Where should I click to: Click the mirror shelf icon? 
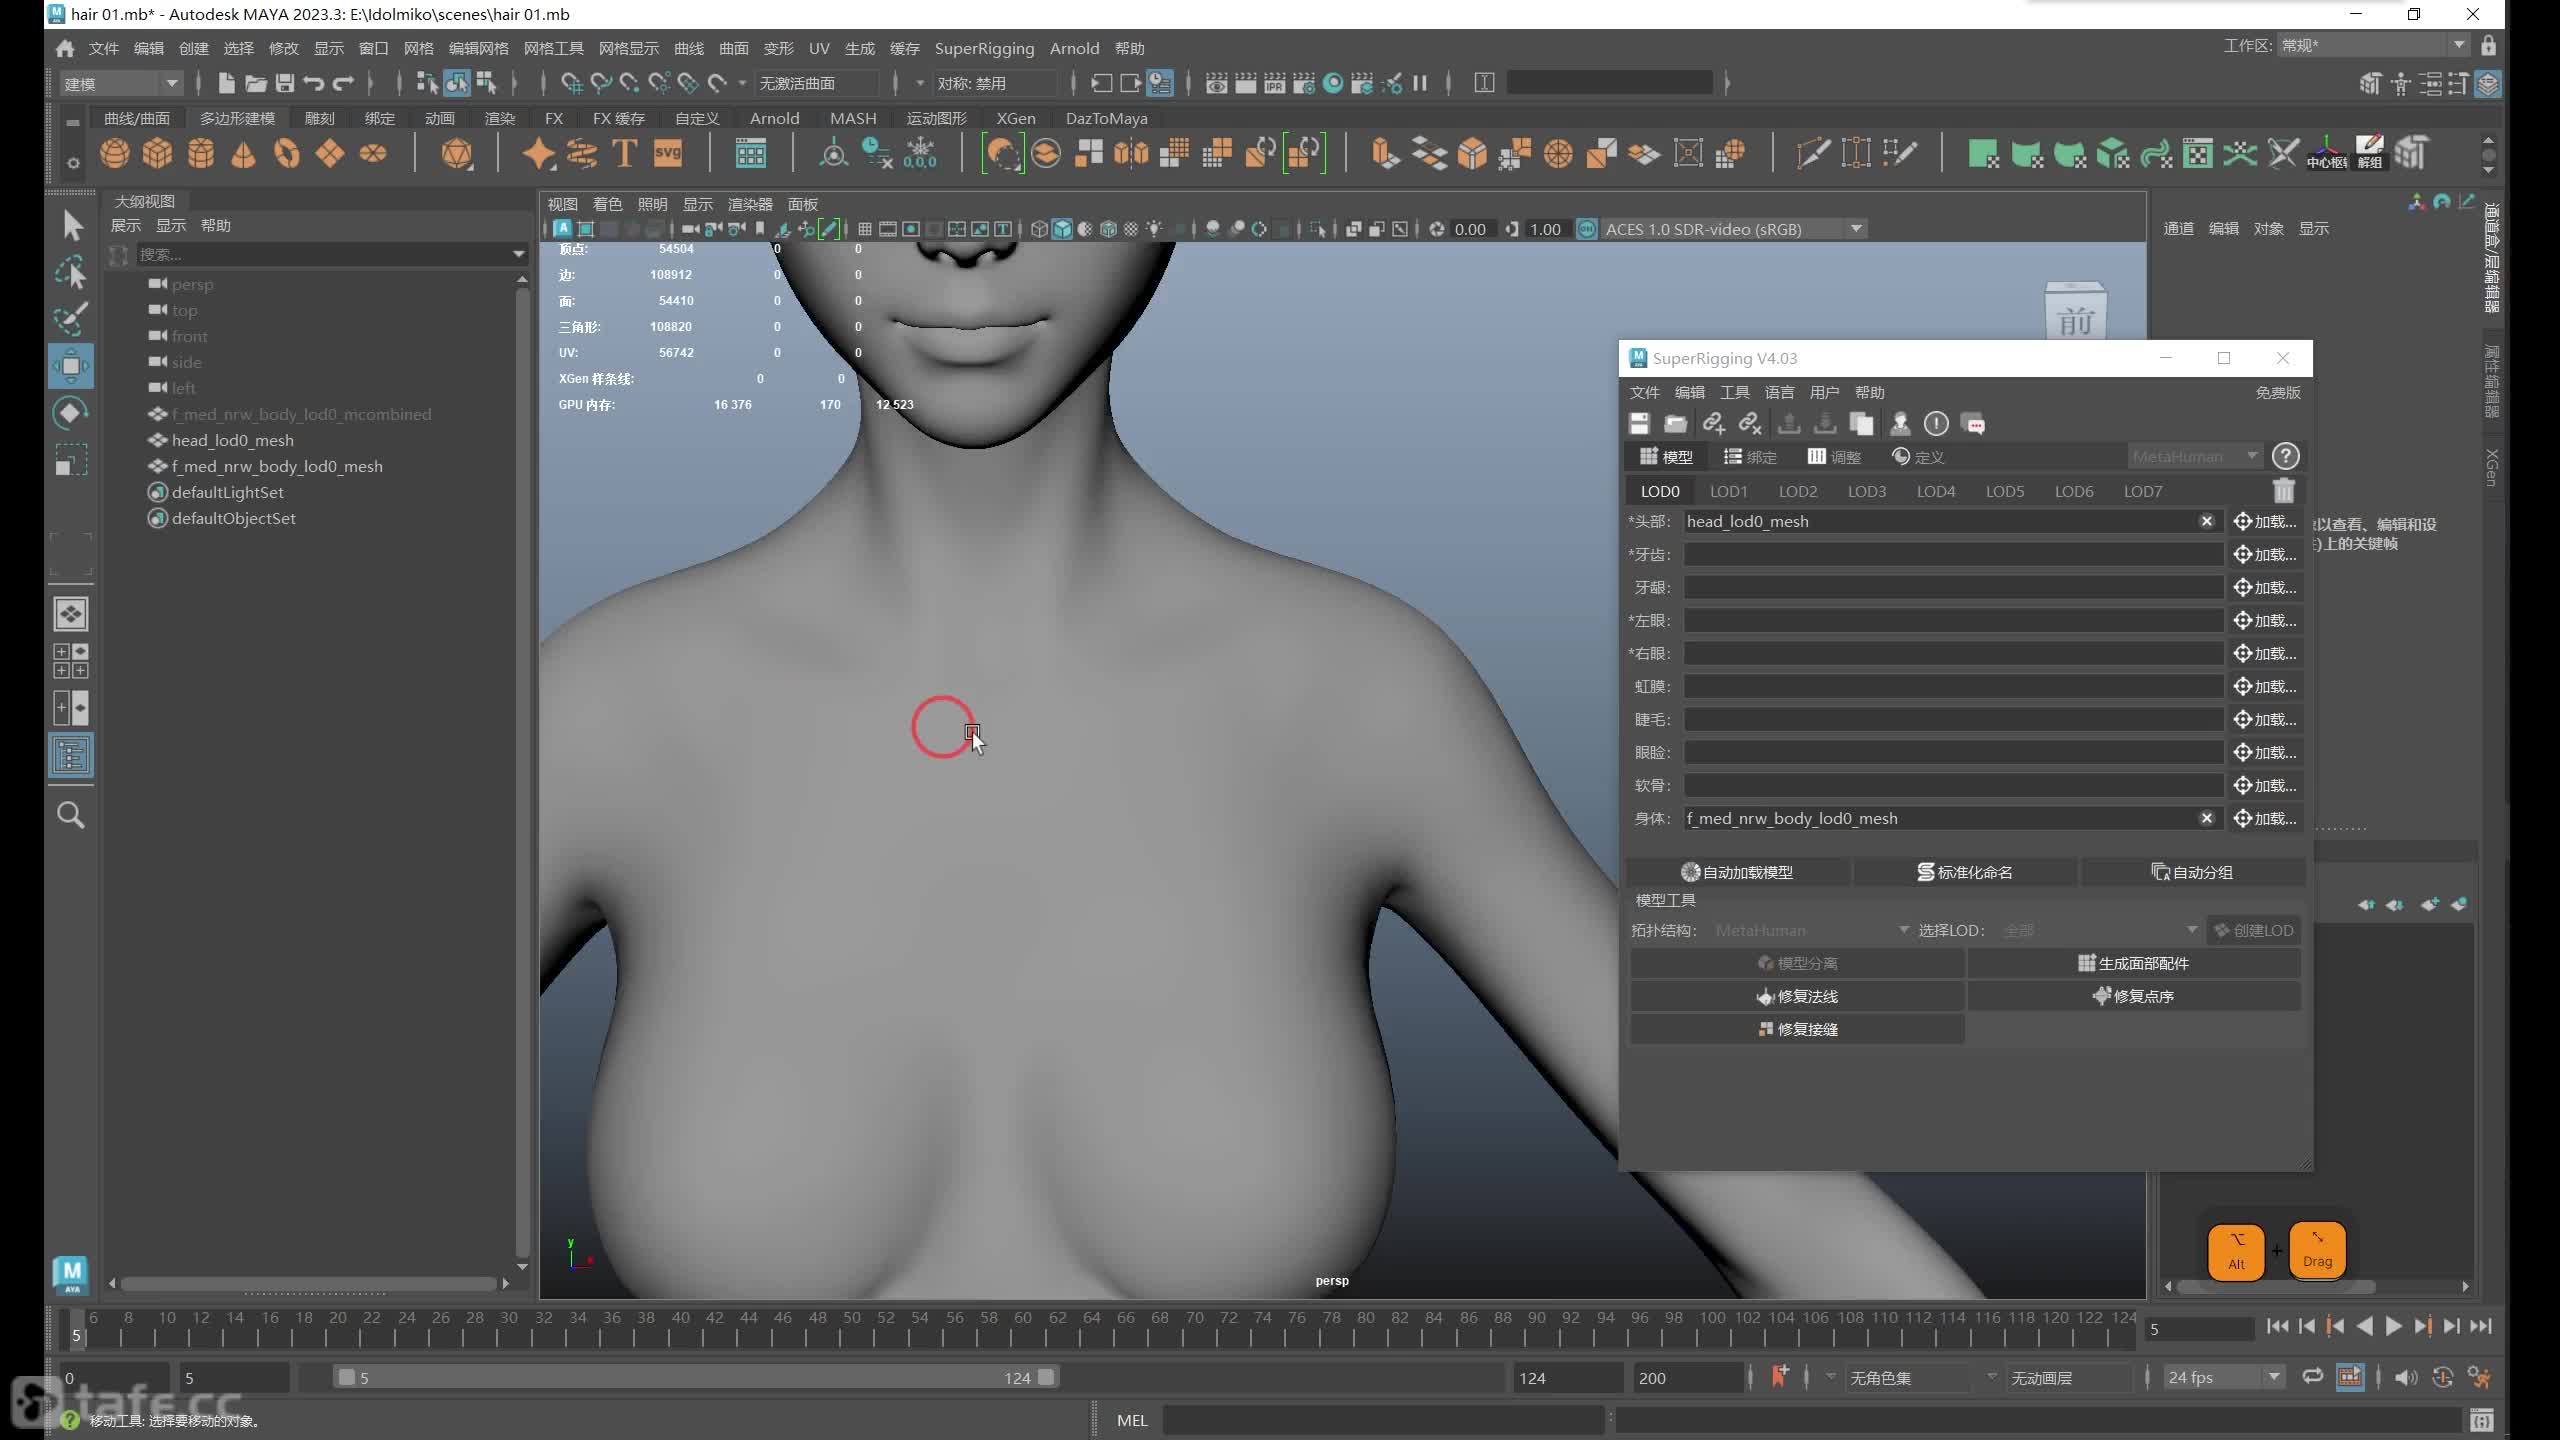[1130, 154]
